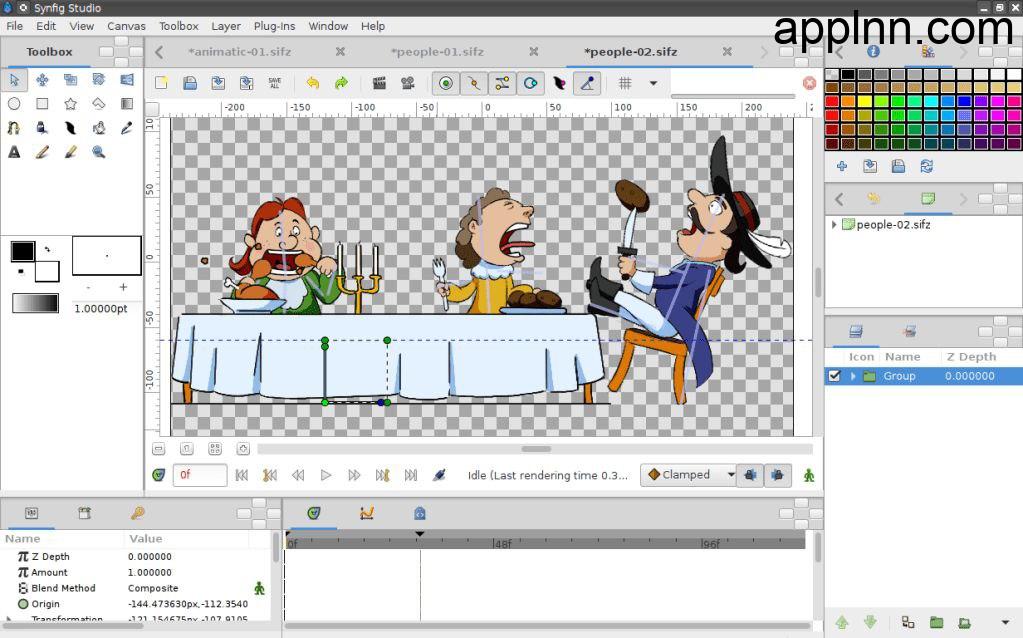Play the animation

[x=326, y=476]
